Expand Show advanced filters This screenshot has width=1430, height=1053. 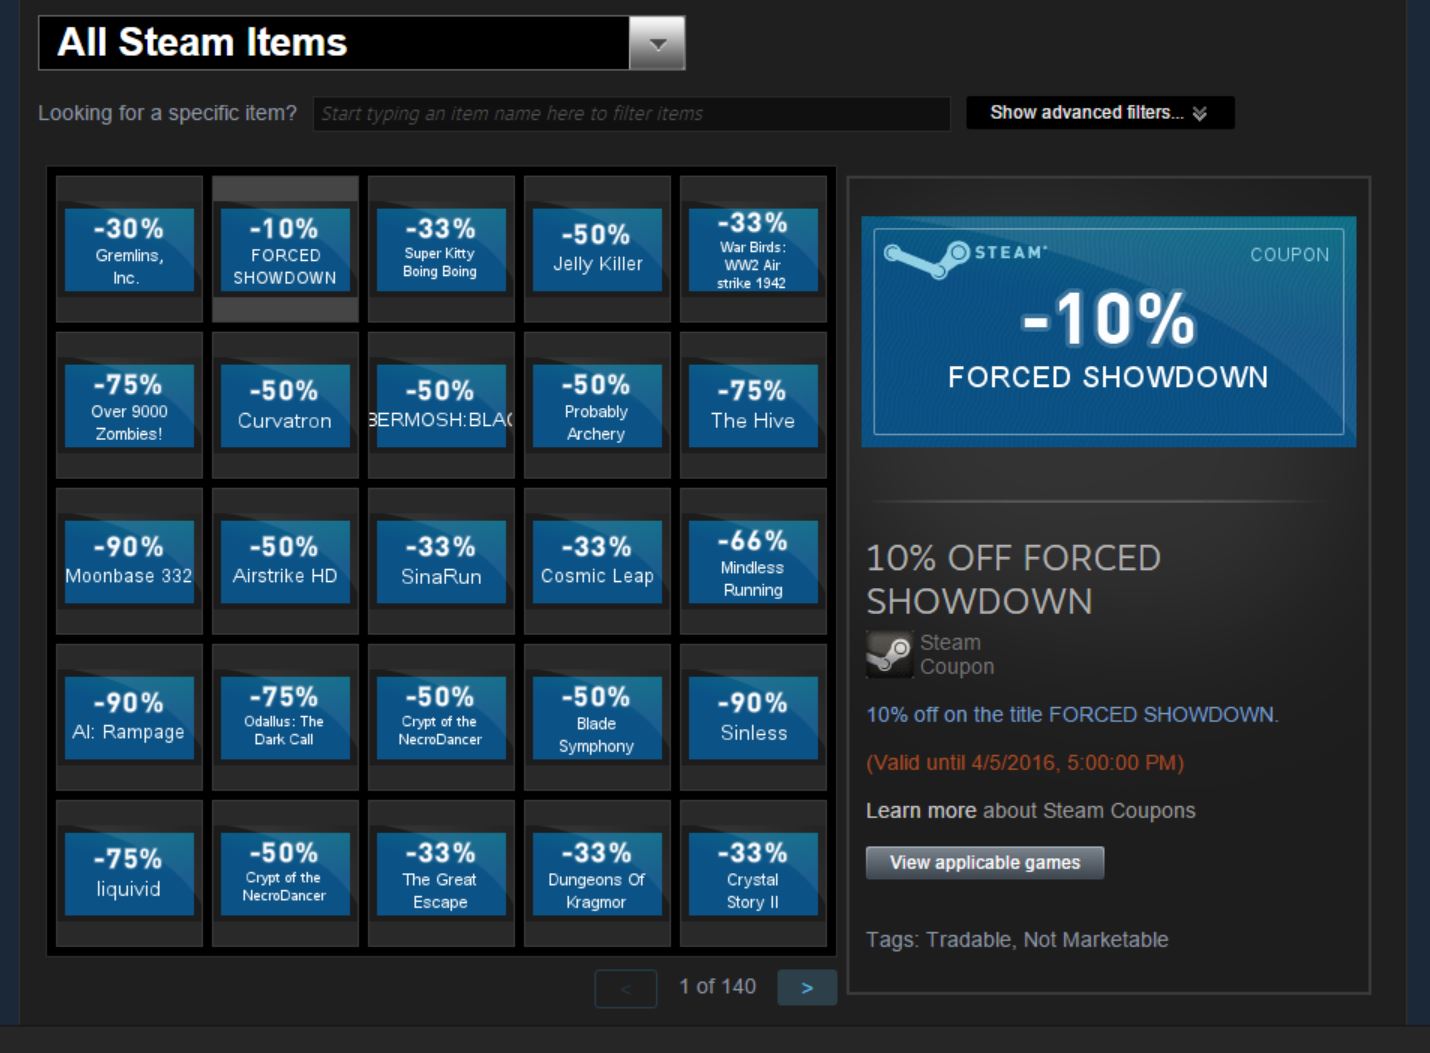pos(1099,113)
